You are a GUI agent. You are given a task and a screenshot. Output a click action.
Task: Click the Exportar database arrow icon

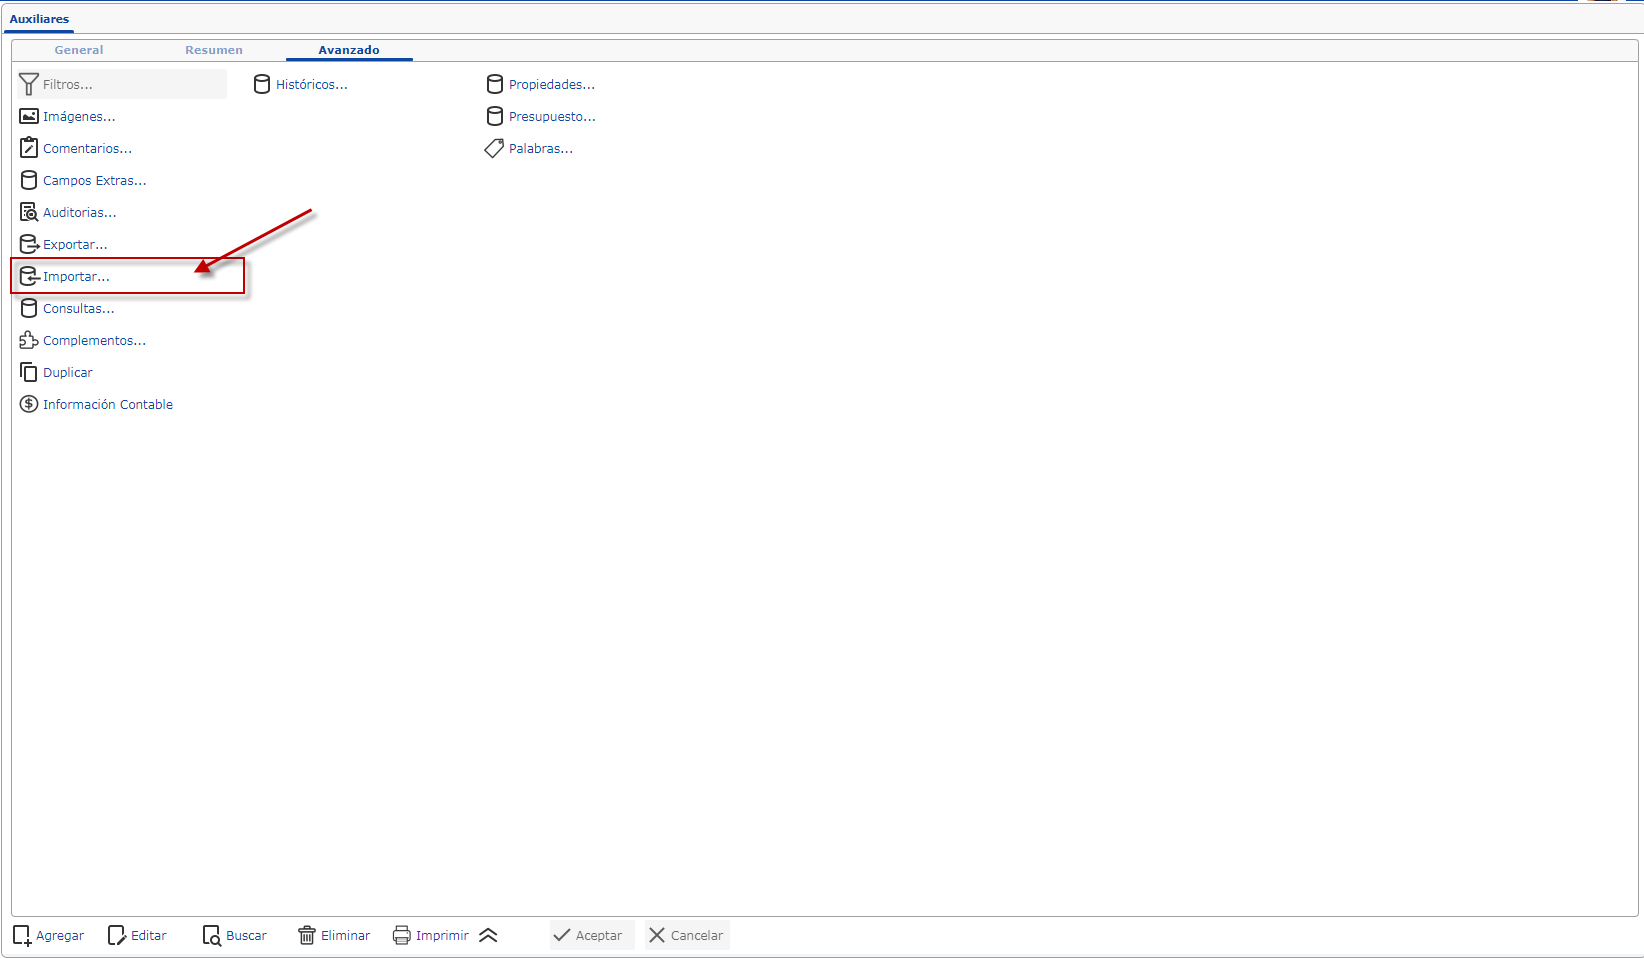point(29,244)
